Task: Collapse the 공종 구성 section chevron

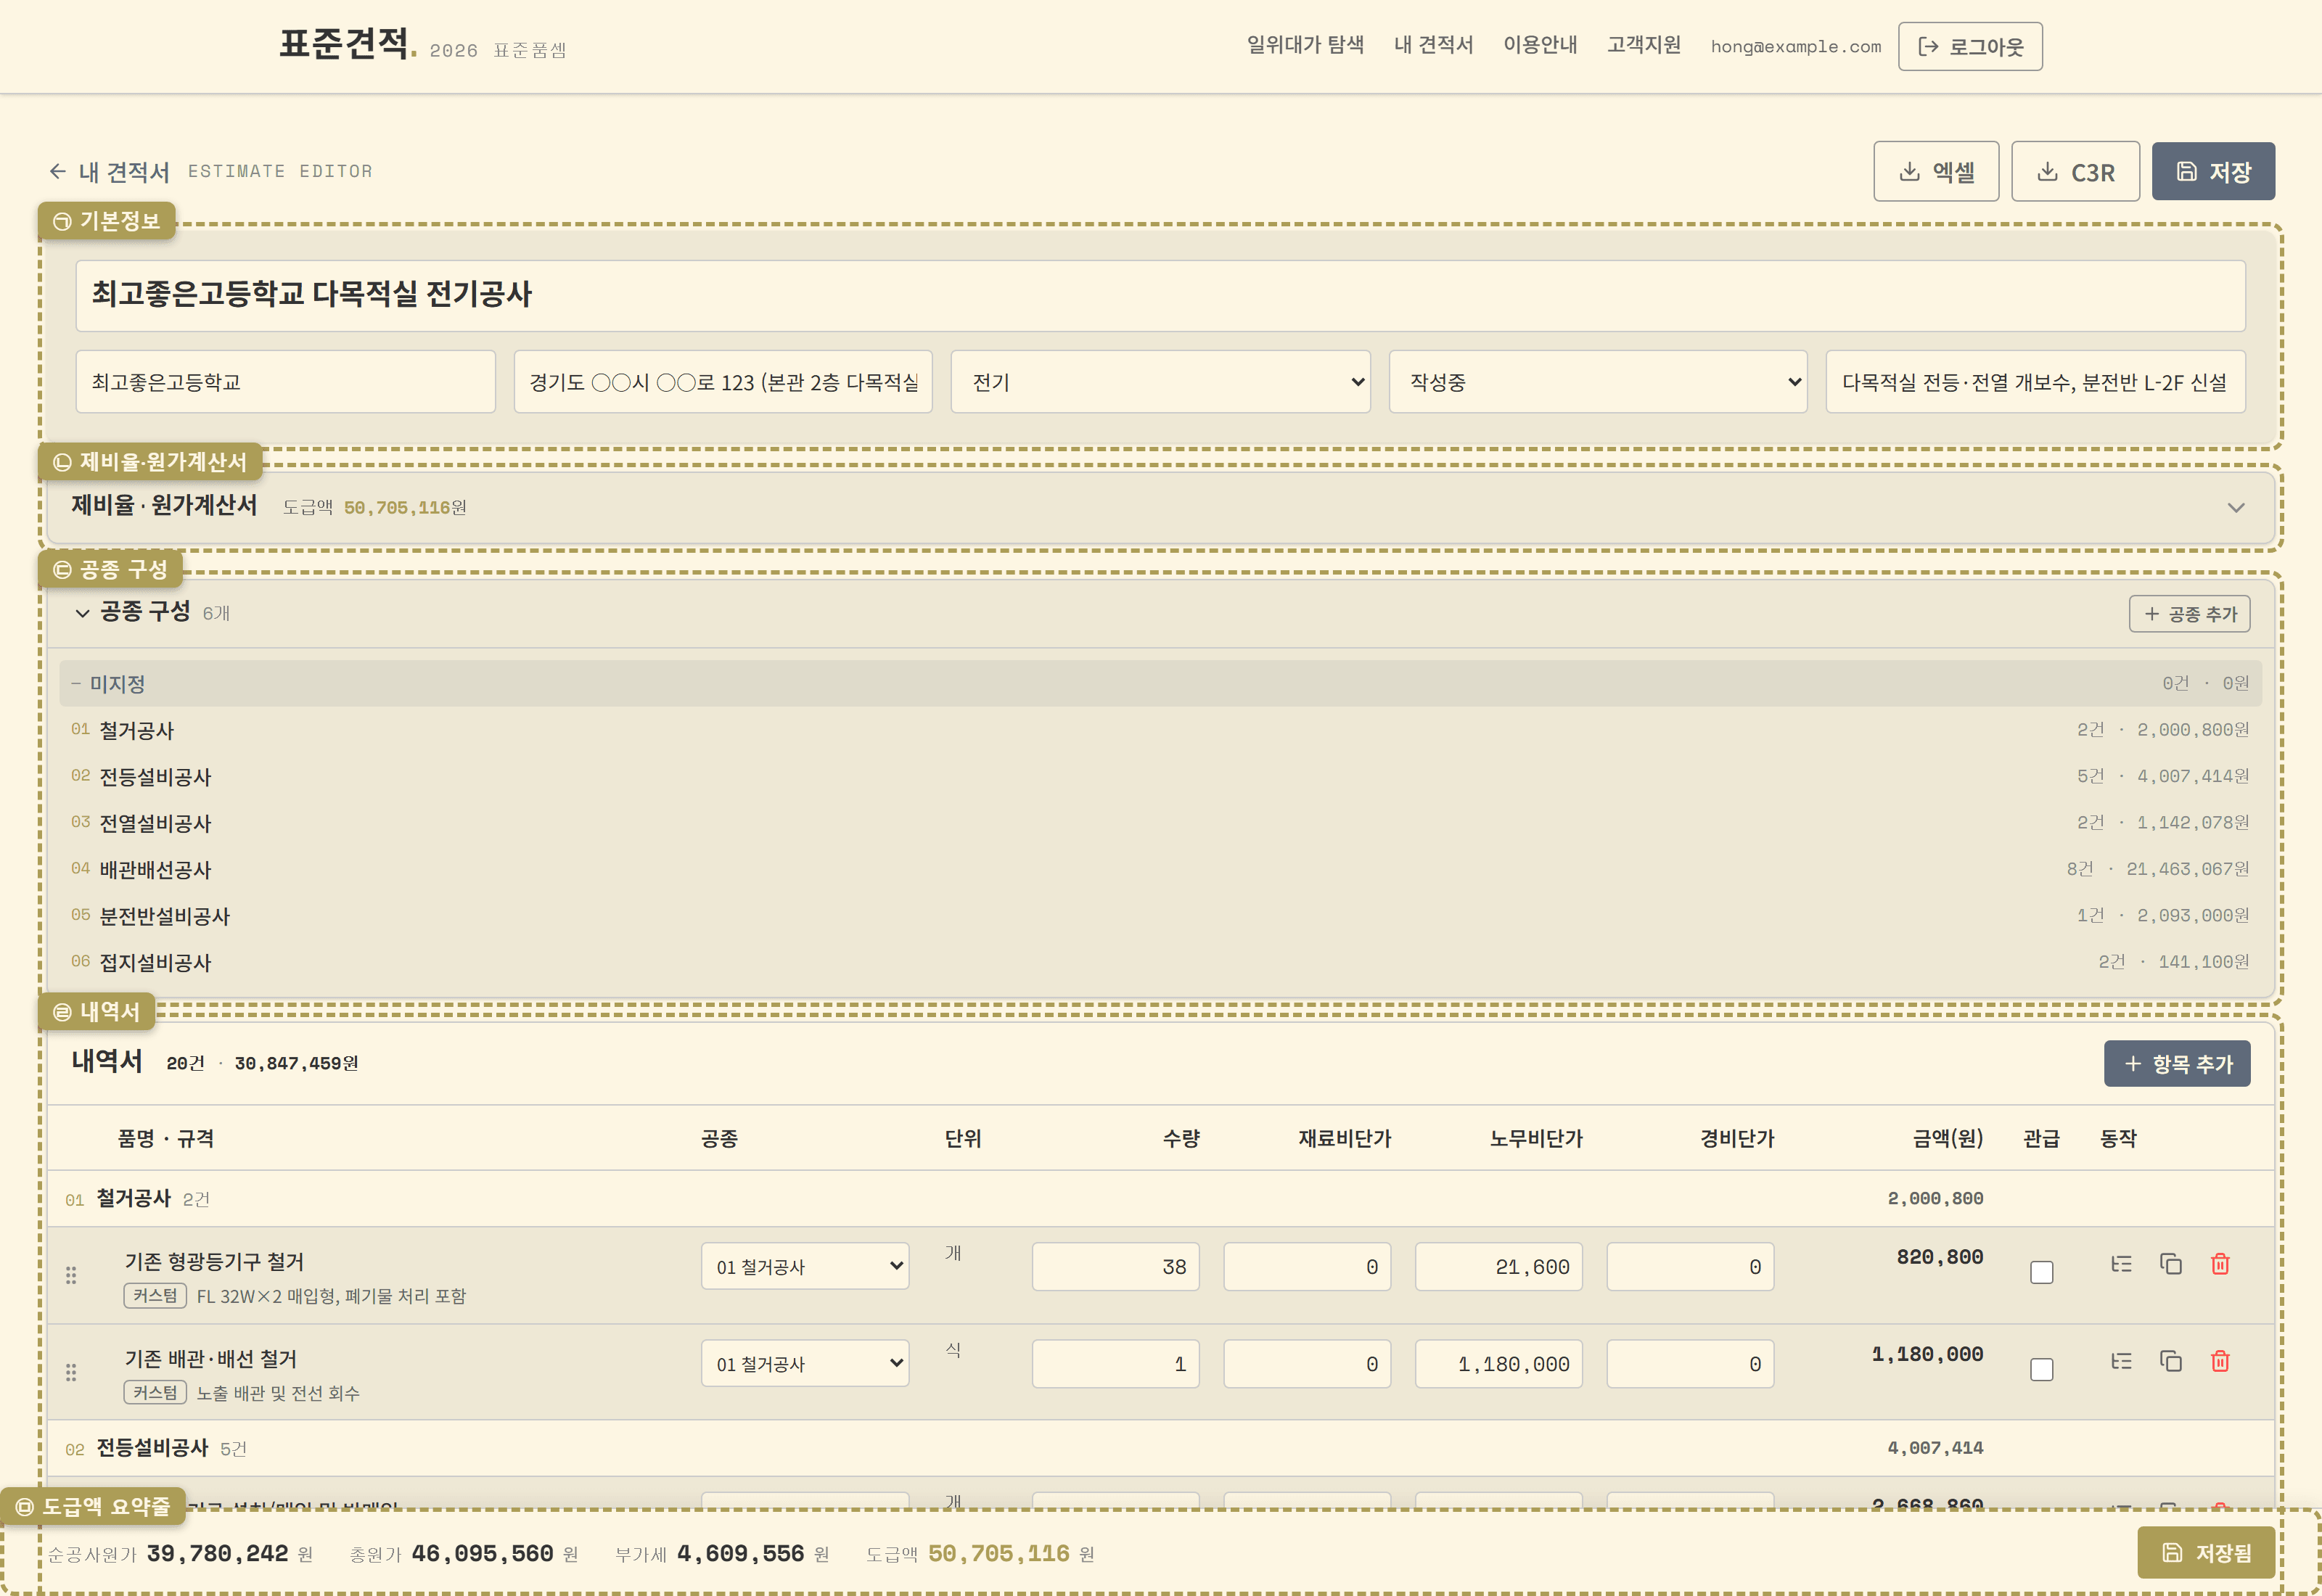Action: (x=82, y=613)
